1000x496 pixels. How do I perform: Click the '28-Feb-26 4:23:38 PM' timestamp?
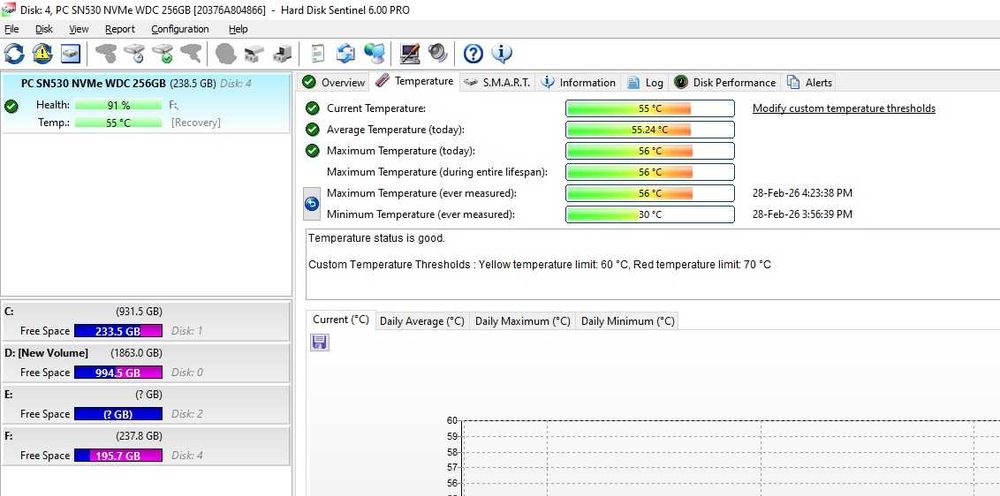tap(802, 193)
